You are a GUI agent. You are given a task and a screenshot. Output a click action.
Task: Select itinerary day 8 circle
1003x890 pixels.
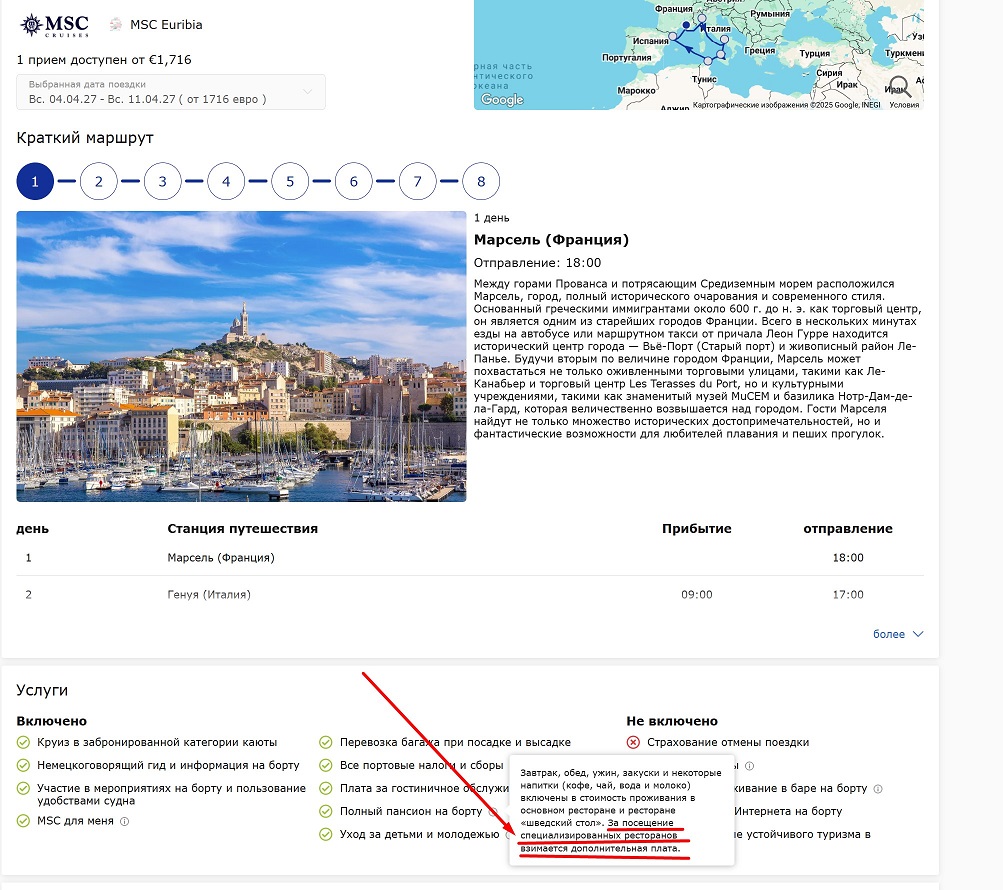pos(481,181)
